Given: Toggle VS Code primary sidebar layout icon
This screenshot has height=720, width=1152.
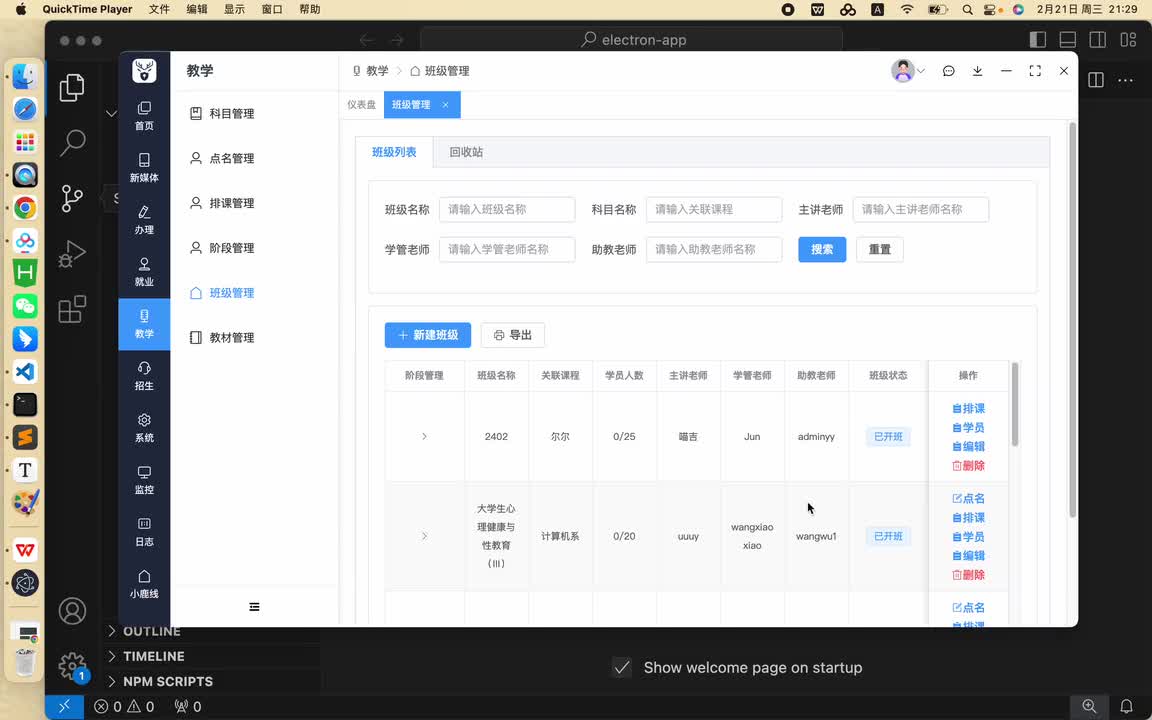Looking at the screenshot, I should tap(1037, 40).
